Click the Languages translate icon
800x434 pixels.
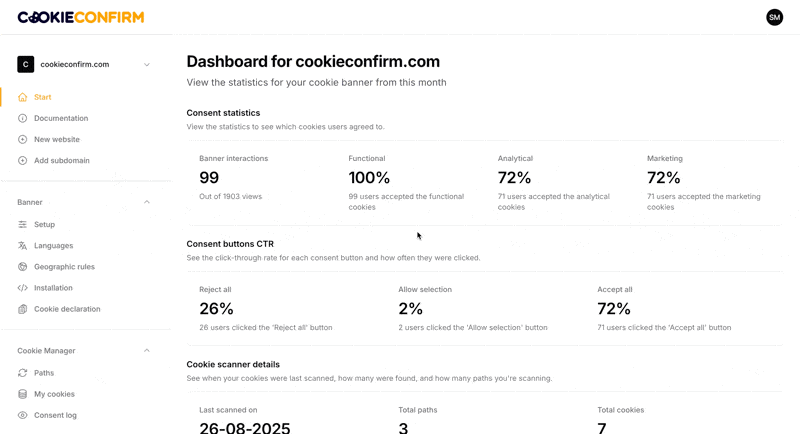click(22, 246)
